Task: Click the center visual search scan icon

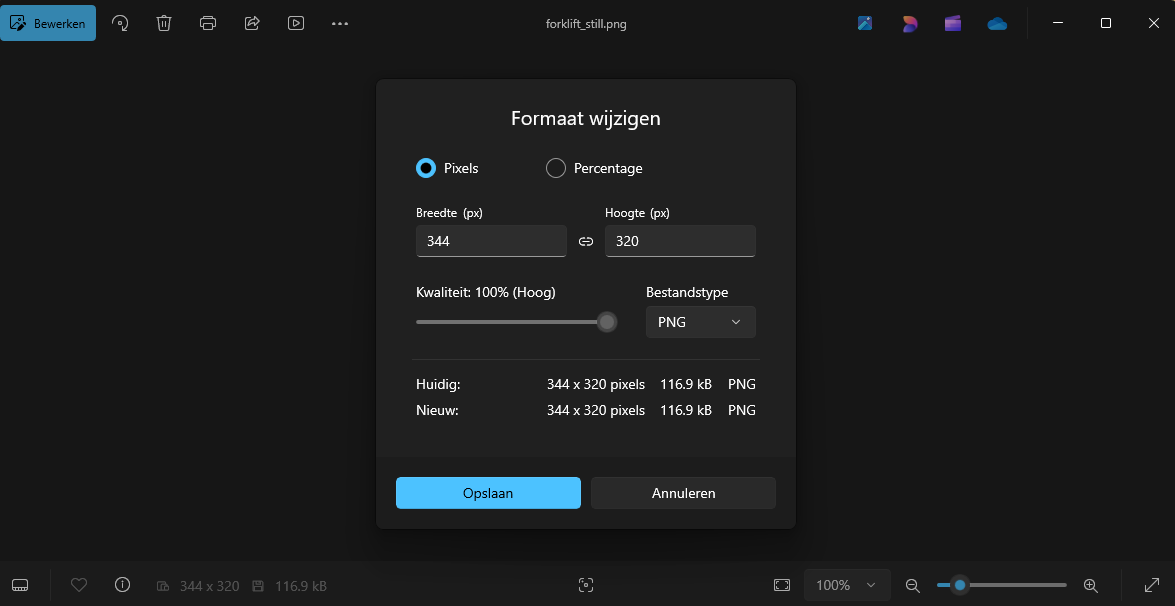Action: pos(586,585)
